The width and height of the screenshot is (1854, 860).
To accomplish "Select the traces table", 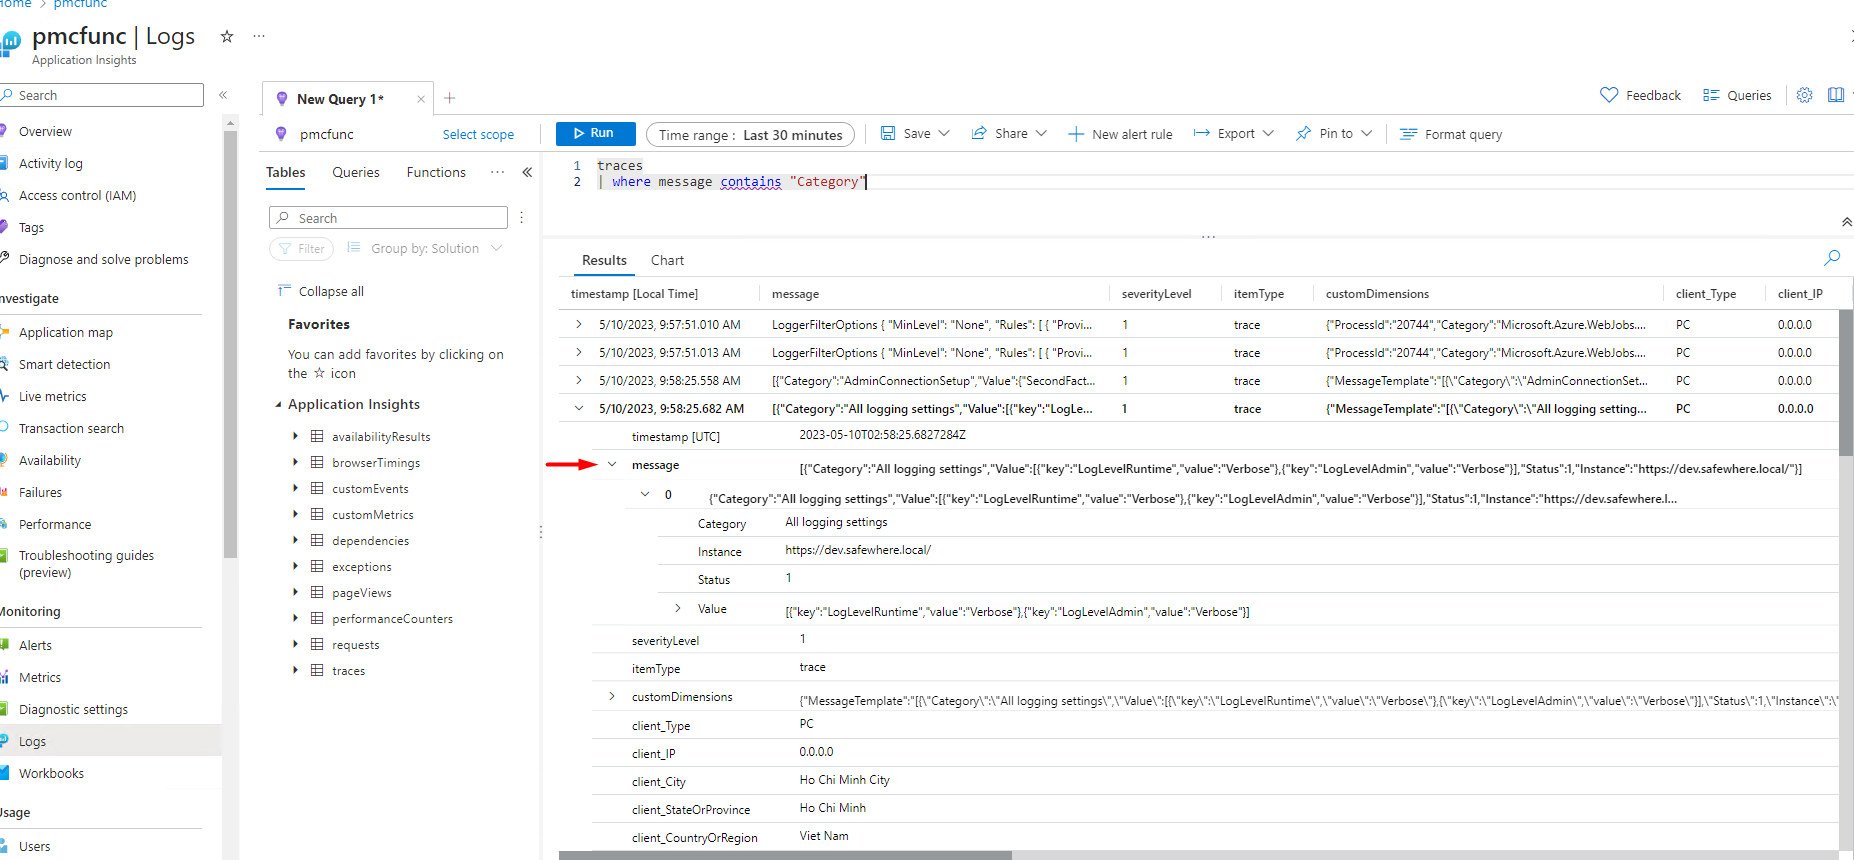I will click(x=349, y=671).
